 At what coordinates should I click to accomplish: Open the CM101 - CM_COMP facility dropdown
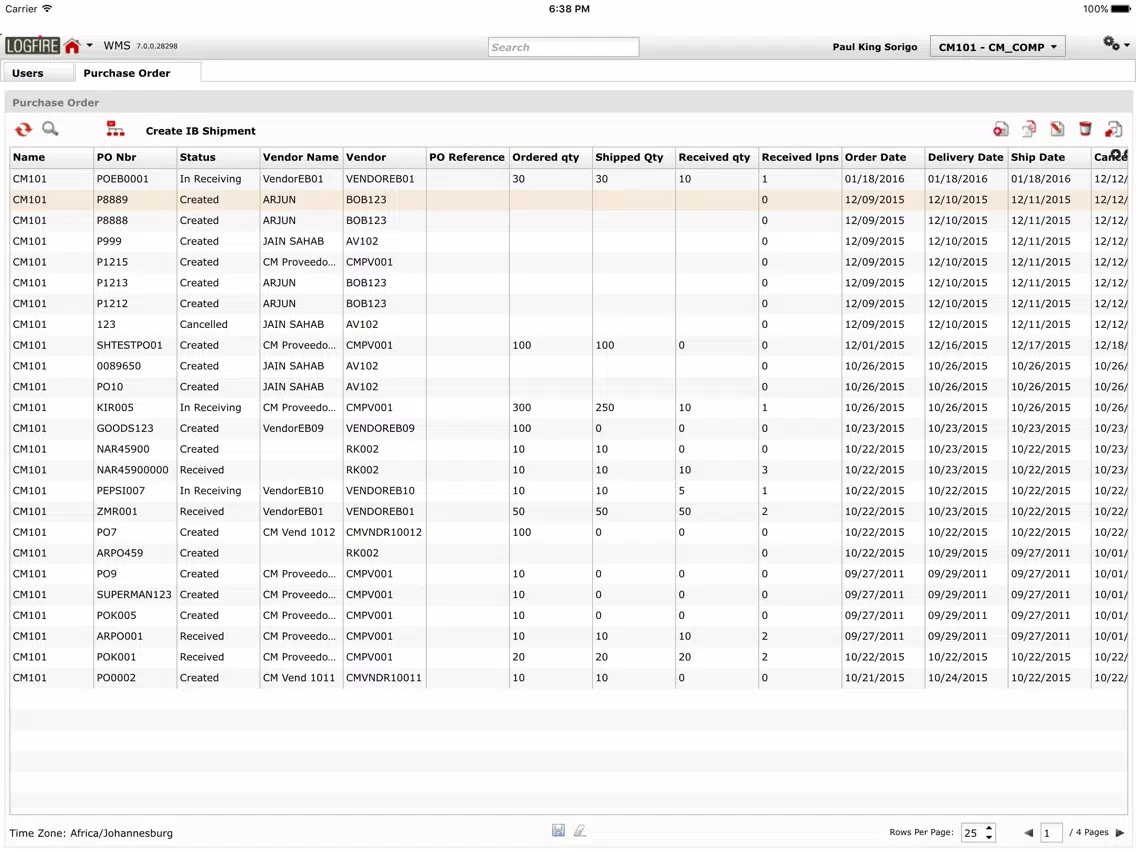tap(998, 47)
